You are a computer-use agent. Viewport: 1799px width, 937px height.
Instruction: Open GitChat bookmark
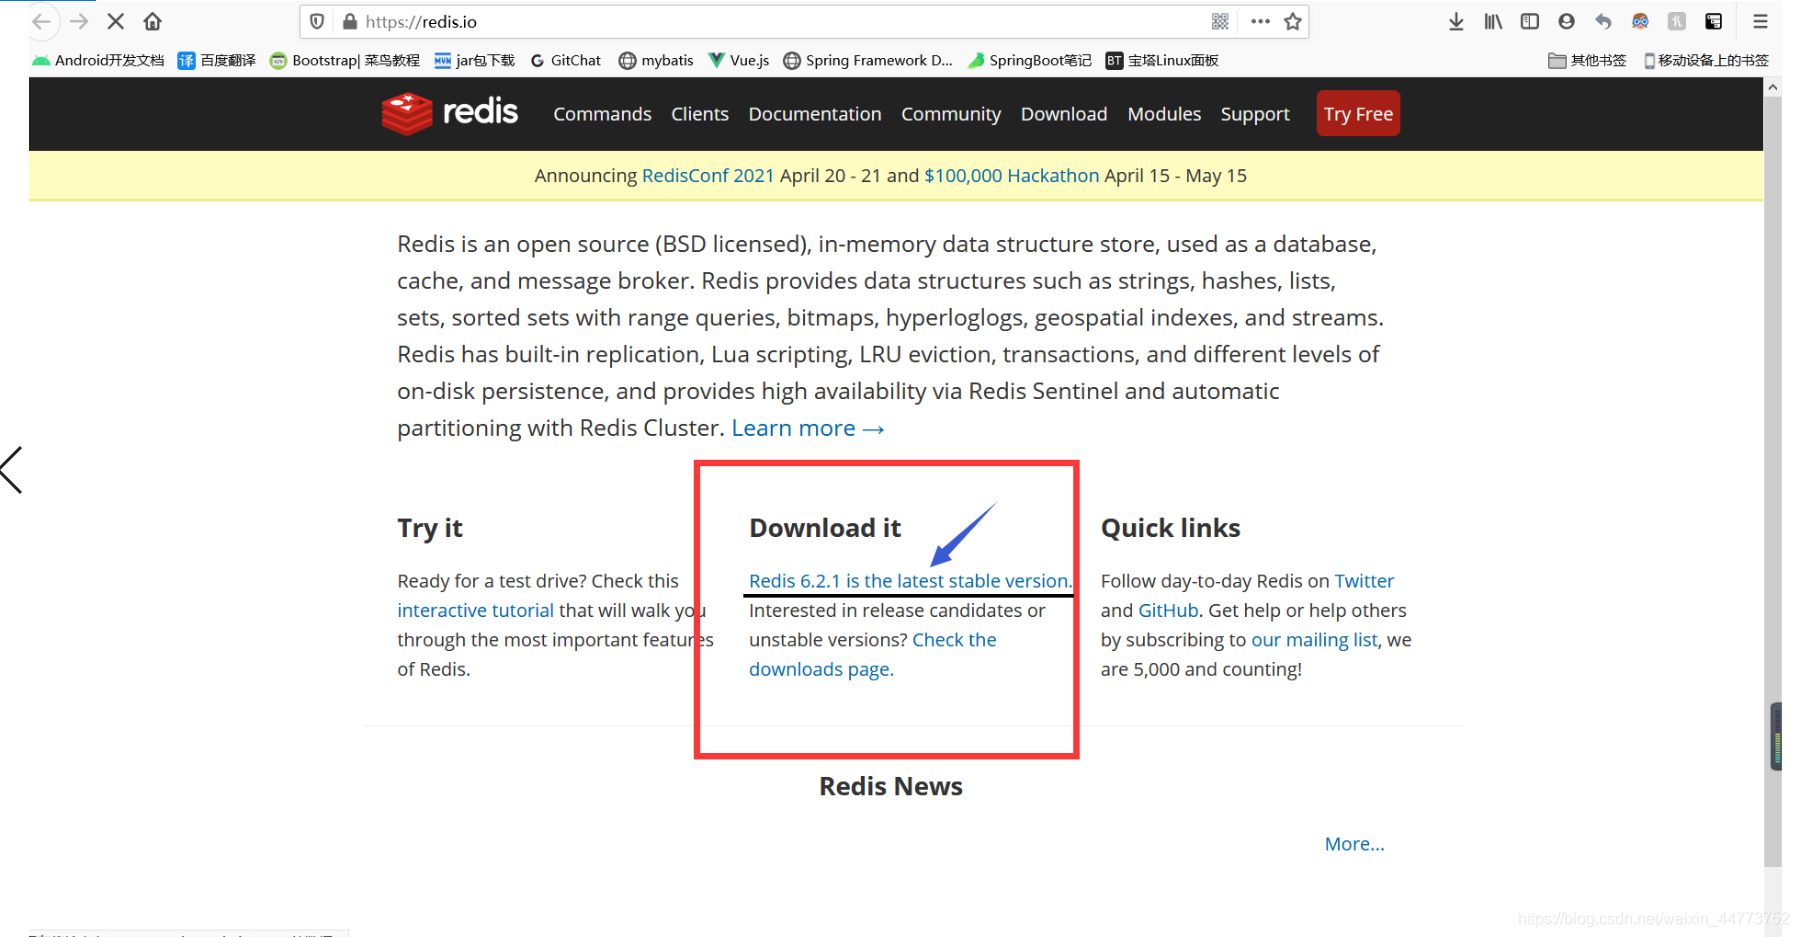point(566,60)
